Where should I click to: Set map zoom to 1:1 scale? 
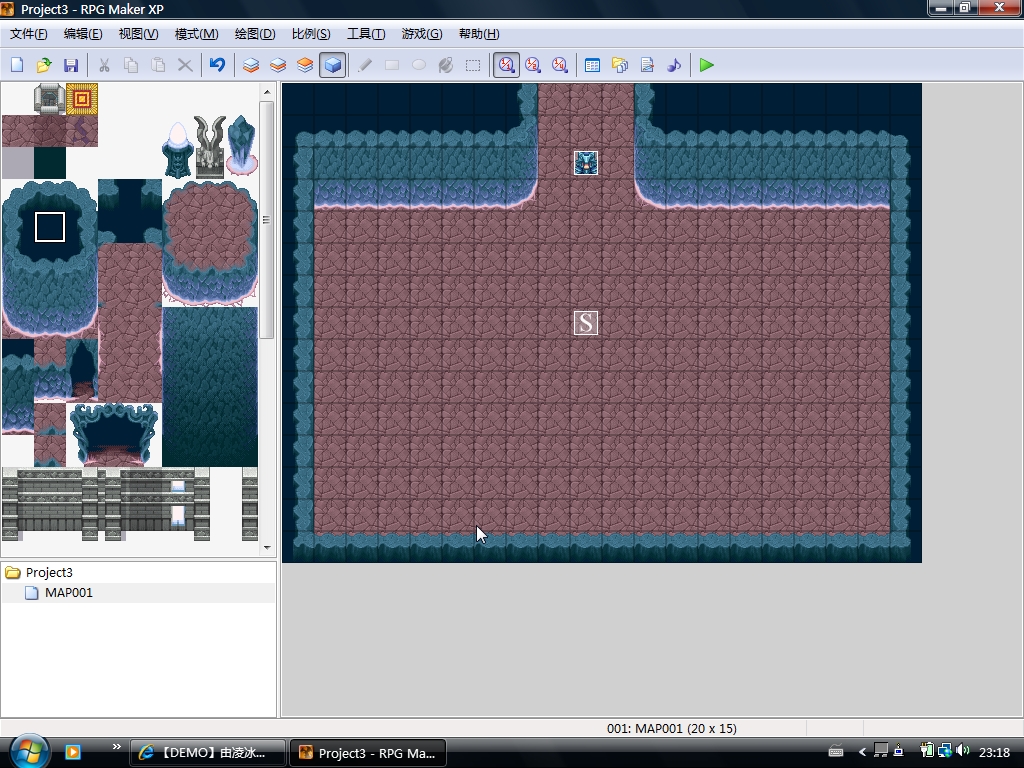[506, 65]
